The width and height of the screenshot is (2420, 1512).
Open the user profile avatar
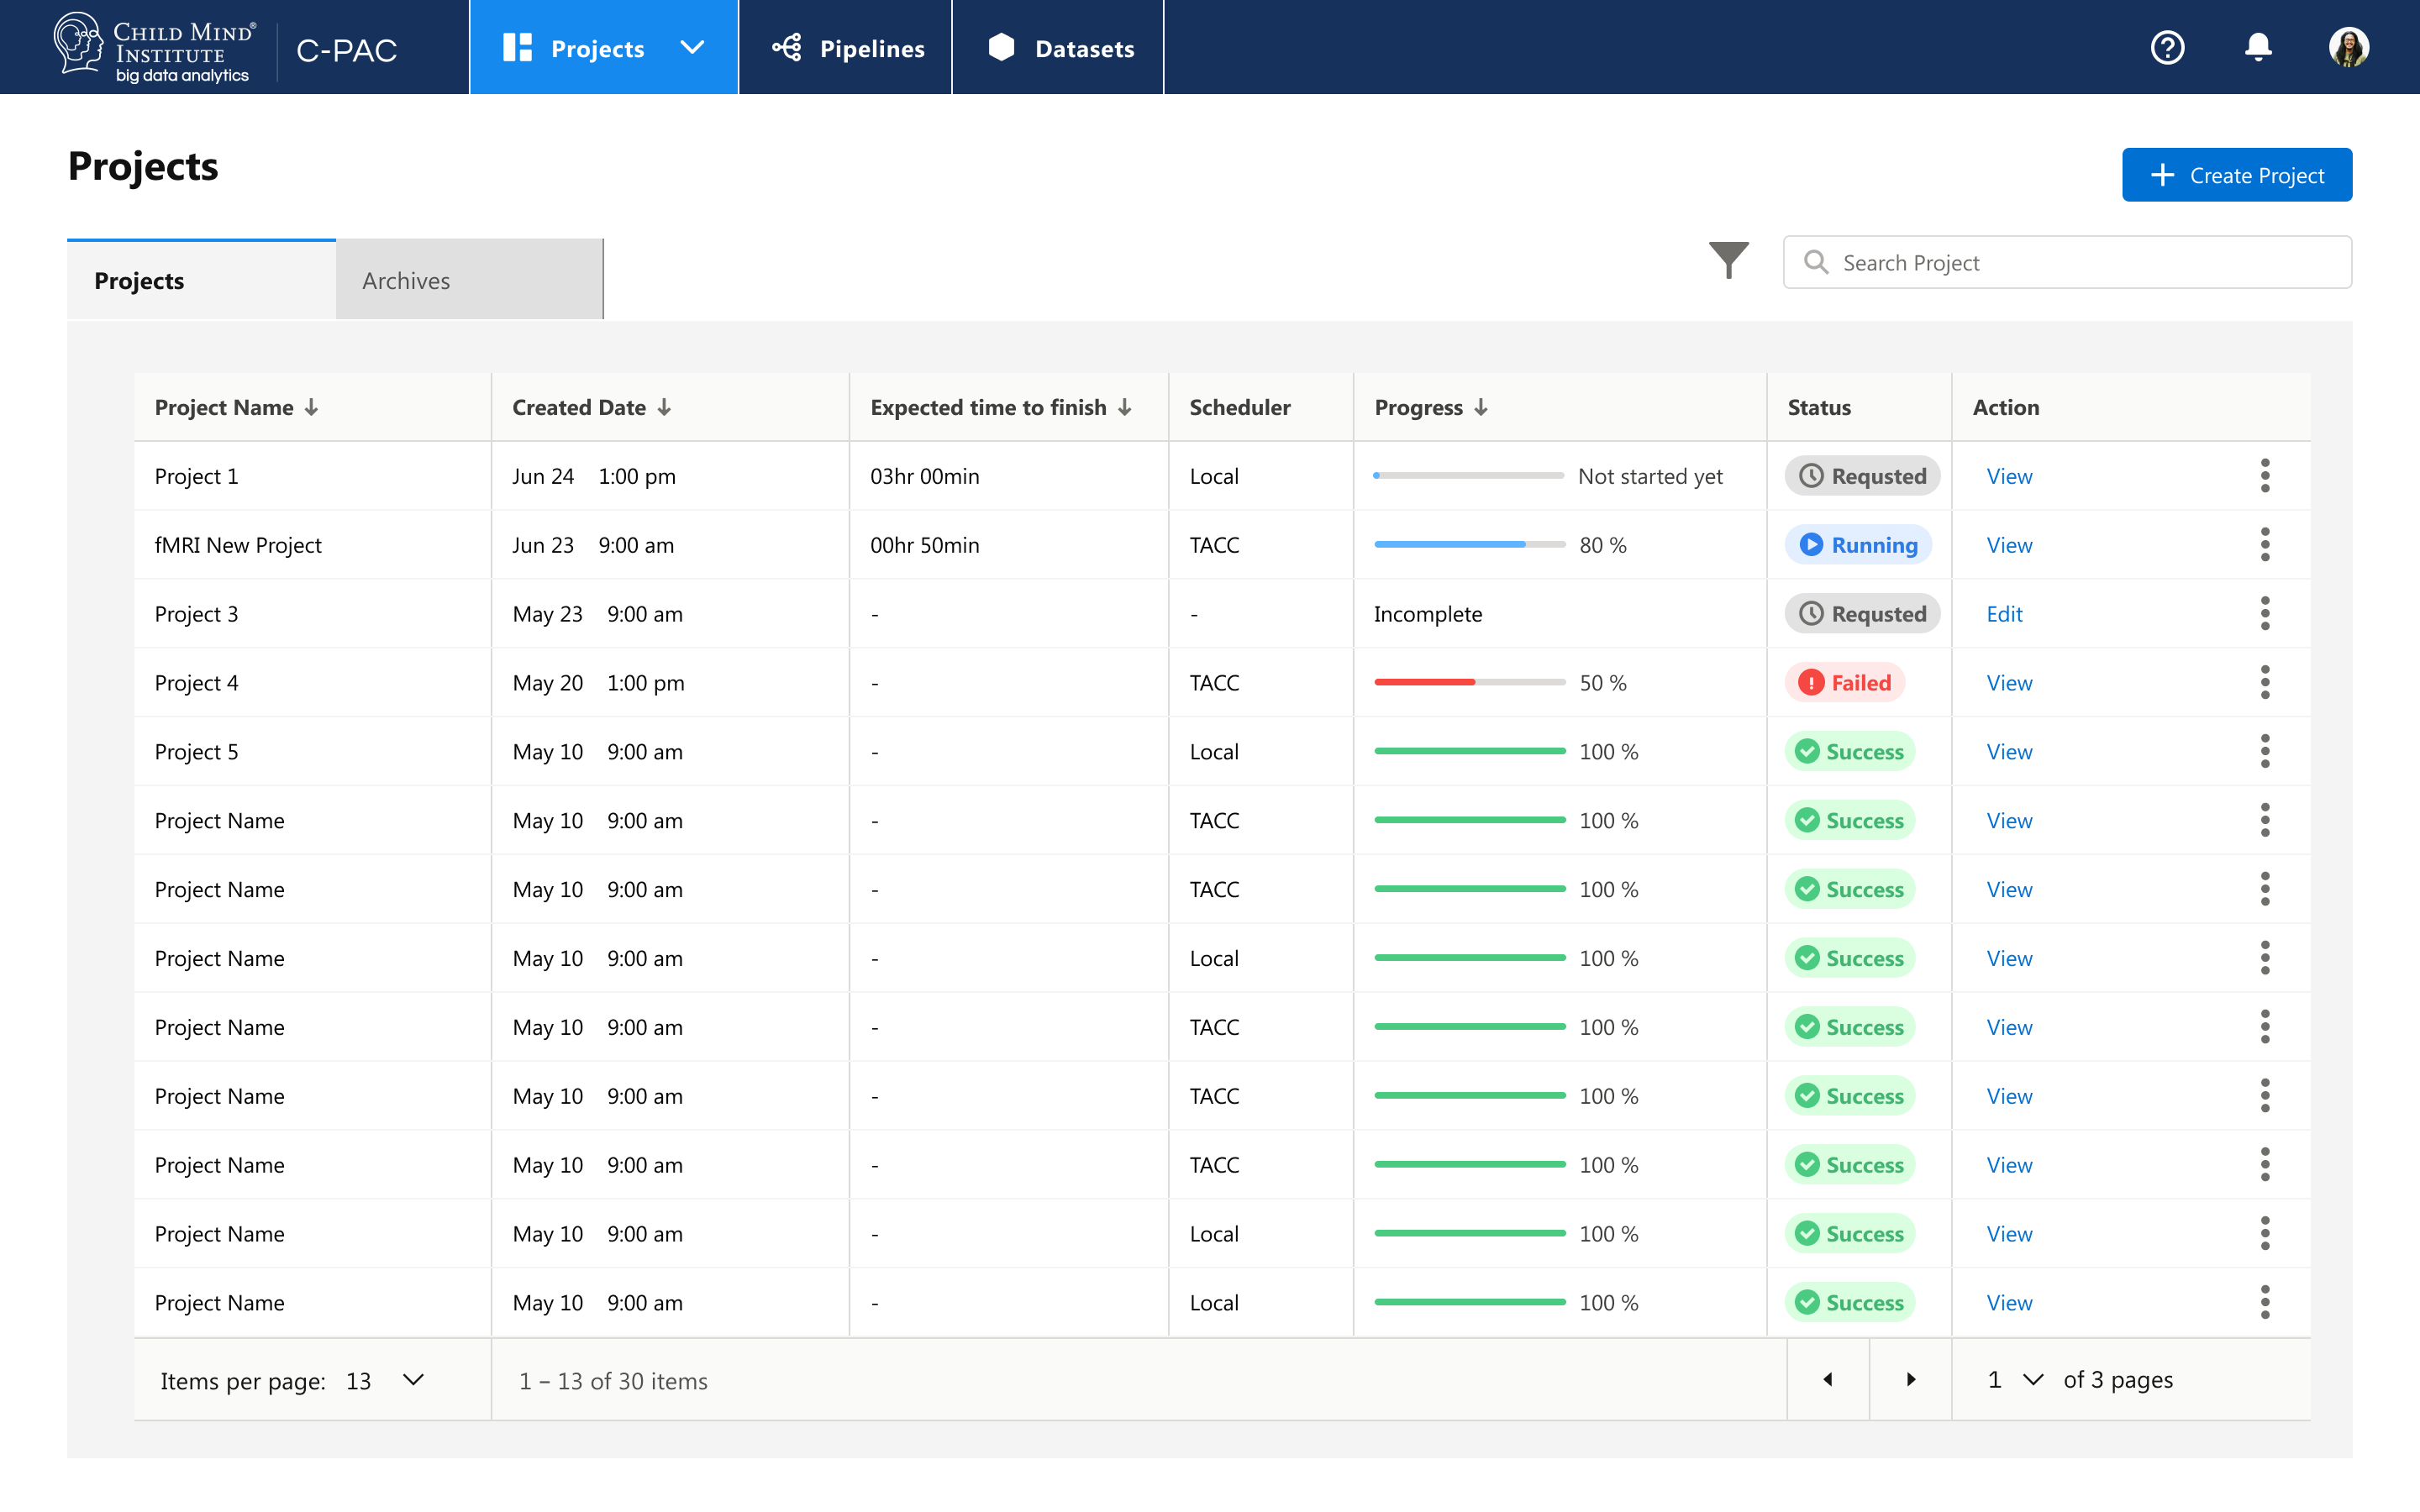2348,47
